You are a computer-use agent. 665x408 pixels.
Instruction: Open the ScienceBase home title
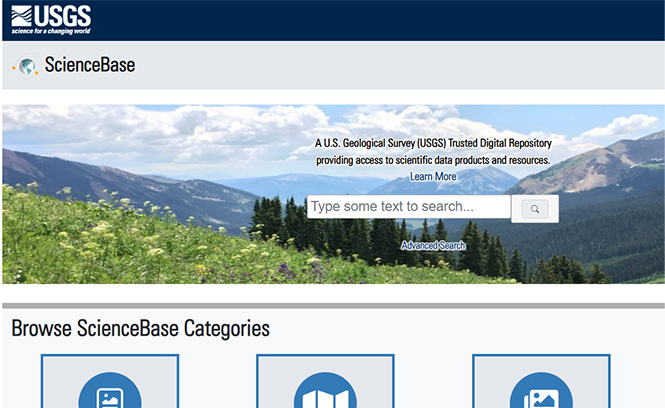click(x=90, y=65)
